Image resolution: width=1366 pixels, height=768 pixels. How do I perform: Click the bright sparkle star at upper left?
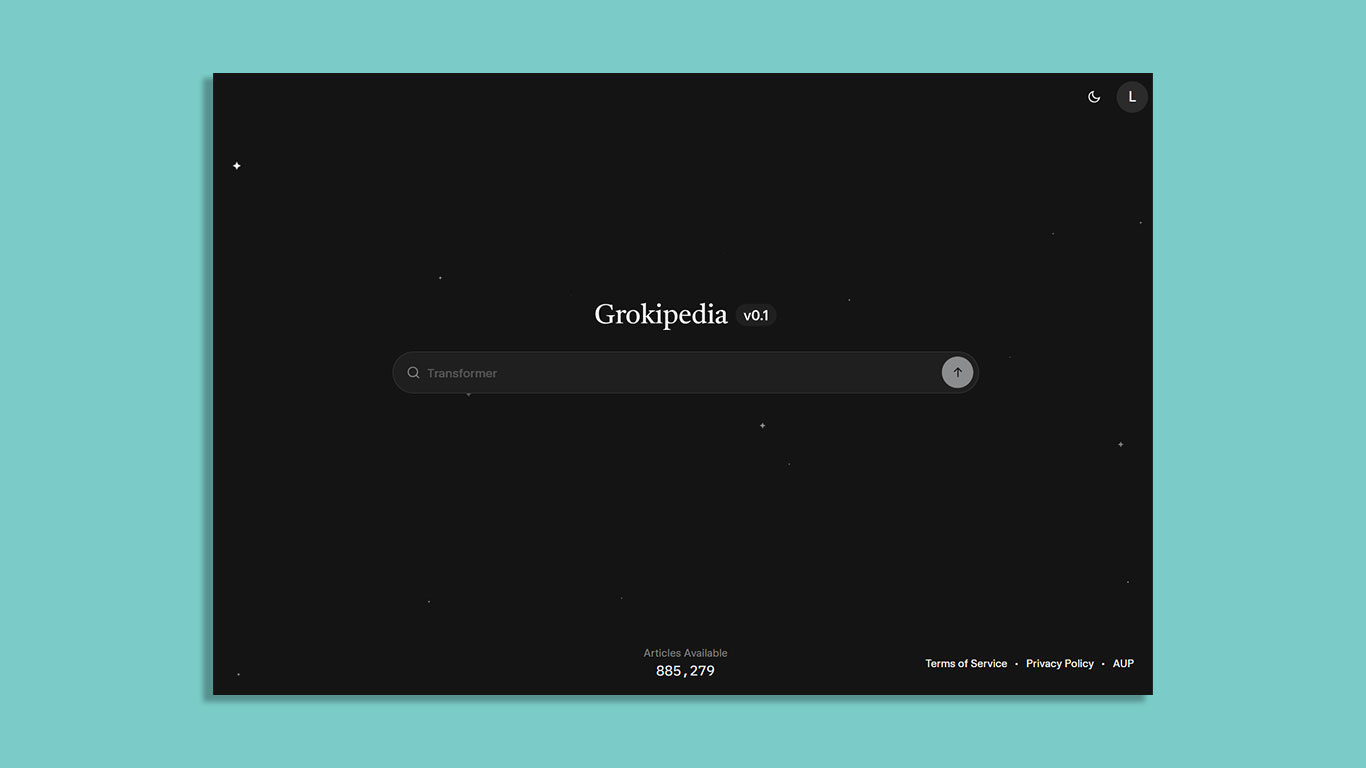coord(237,166)
